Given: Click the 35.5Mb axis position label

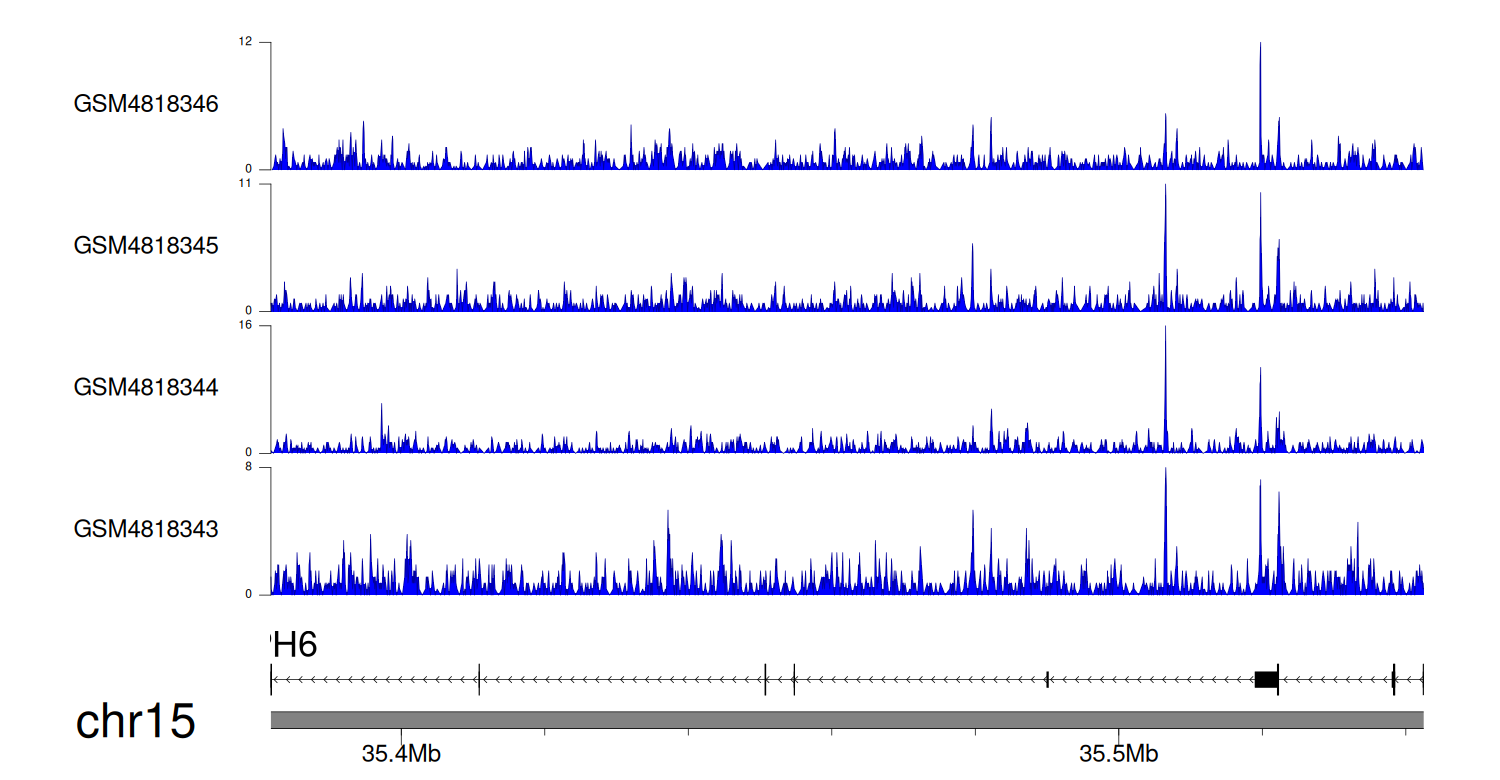Looking at the screenshot, I should [x=1119, y=754].
